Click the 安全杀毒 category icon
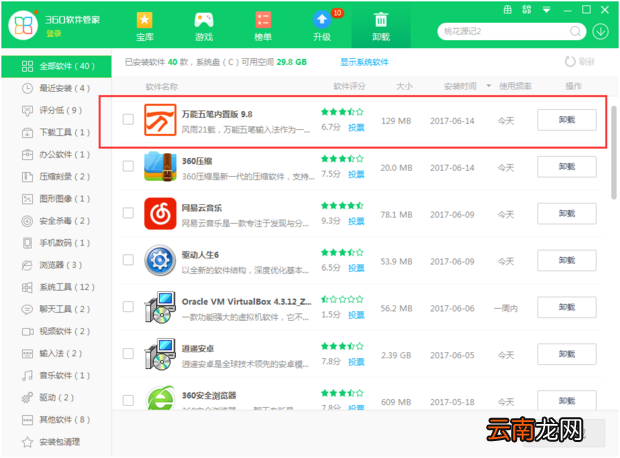Screen dimensions: 620x458 27,221
